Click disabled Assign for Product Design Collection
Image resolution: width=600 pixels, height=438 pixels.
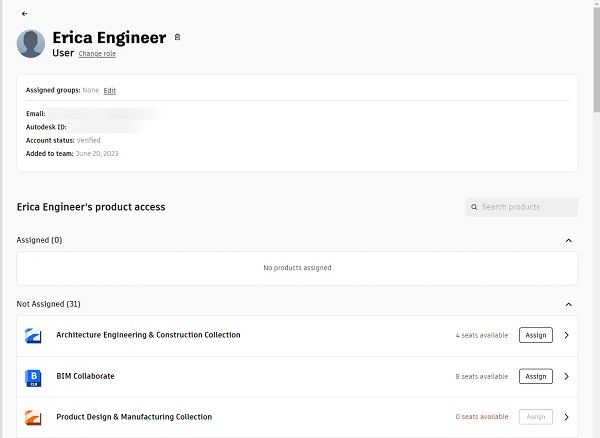coord(536,417)
